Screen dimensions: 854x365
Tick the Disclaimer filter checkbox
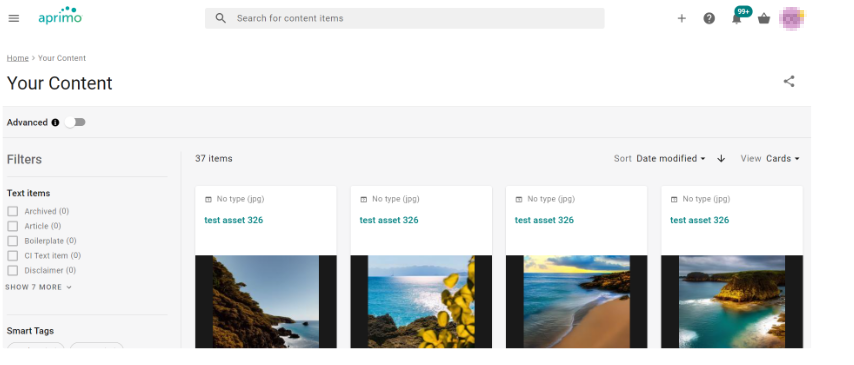[x=13, y=270]
